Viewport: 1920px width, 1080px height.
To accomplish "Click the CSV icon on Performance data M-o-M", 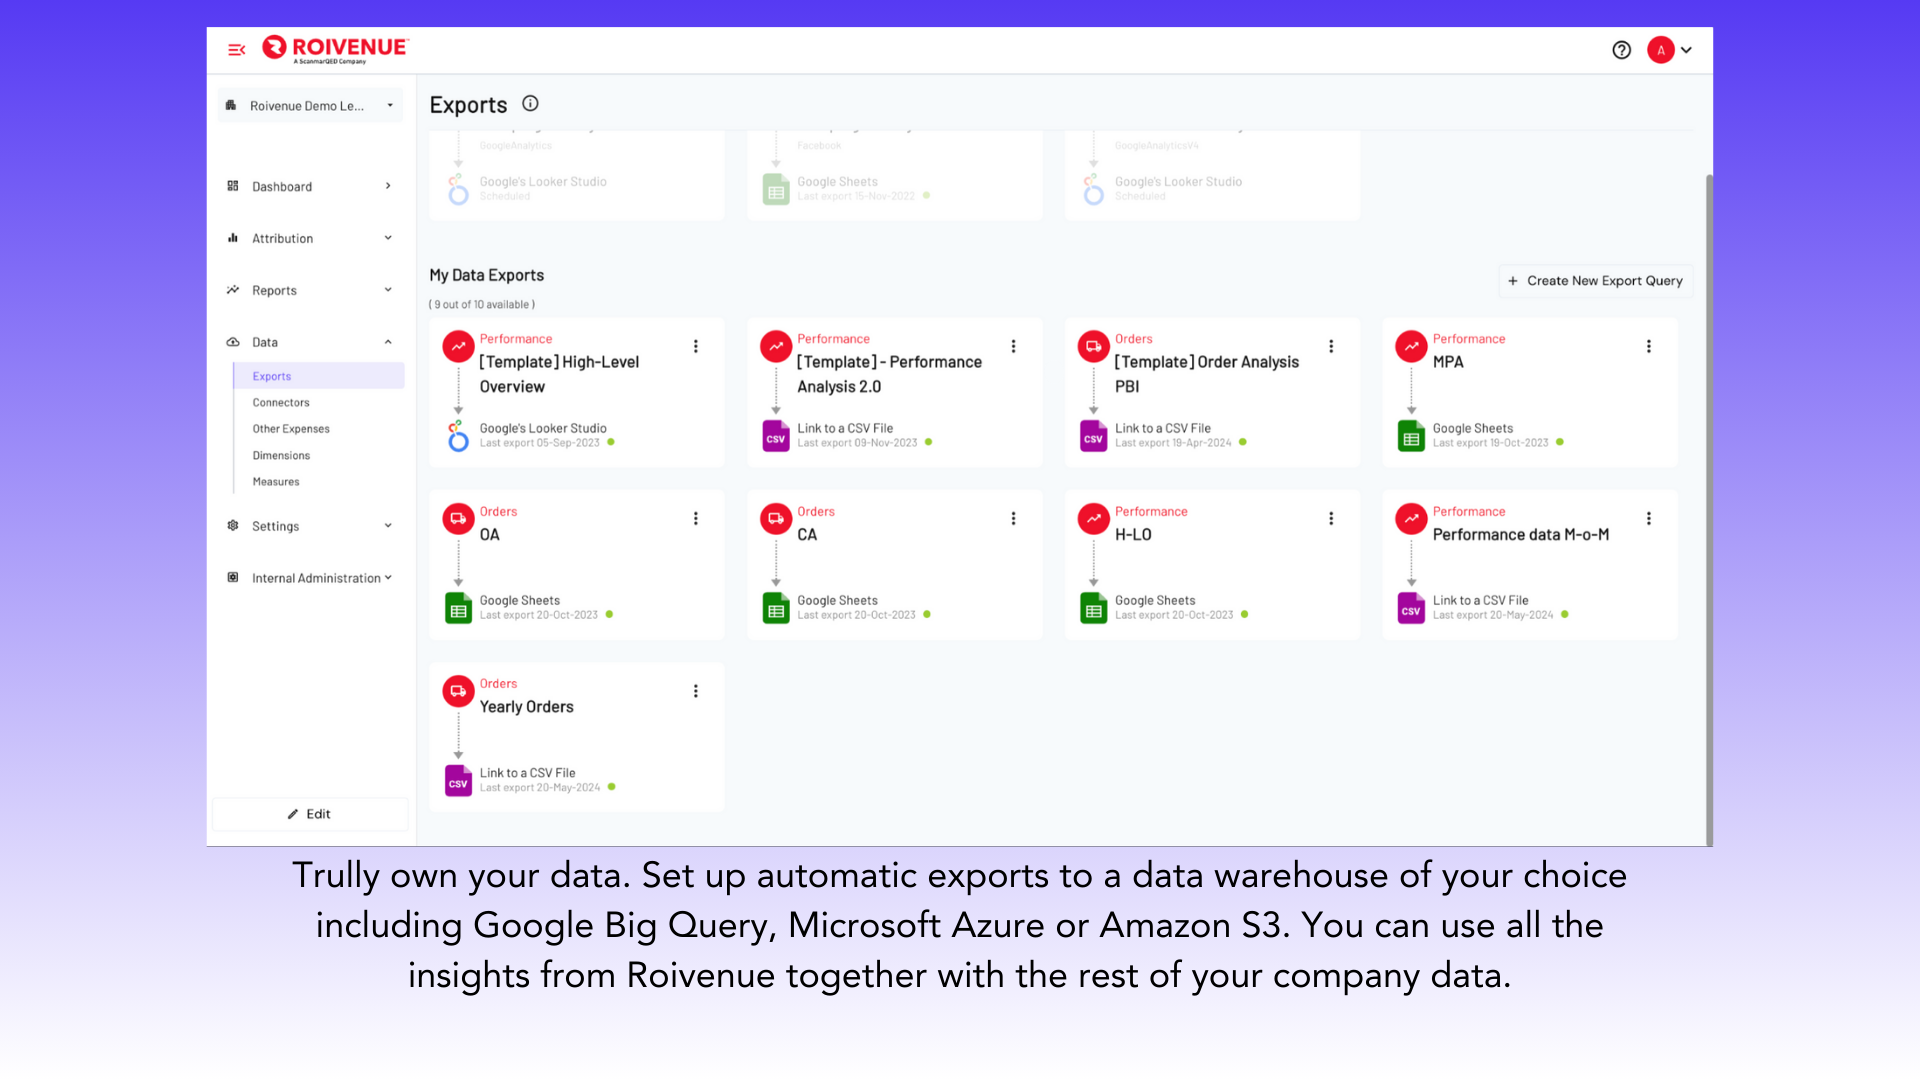I will click(x=1411, y=608).
